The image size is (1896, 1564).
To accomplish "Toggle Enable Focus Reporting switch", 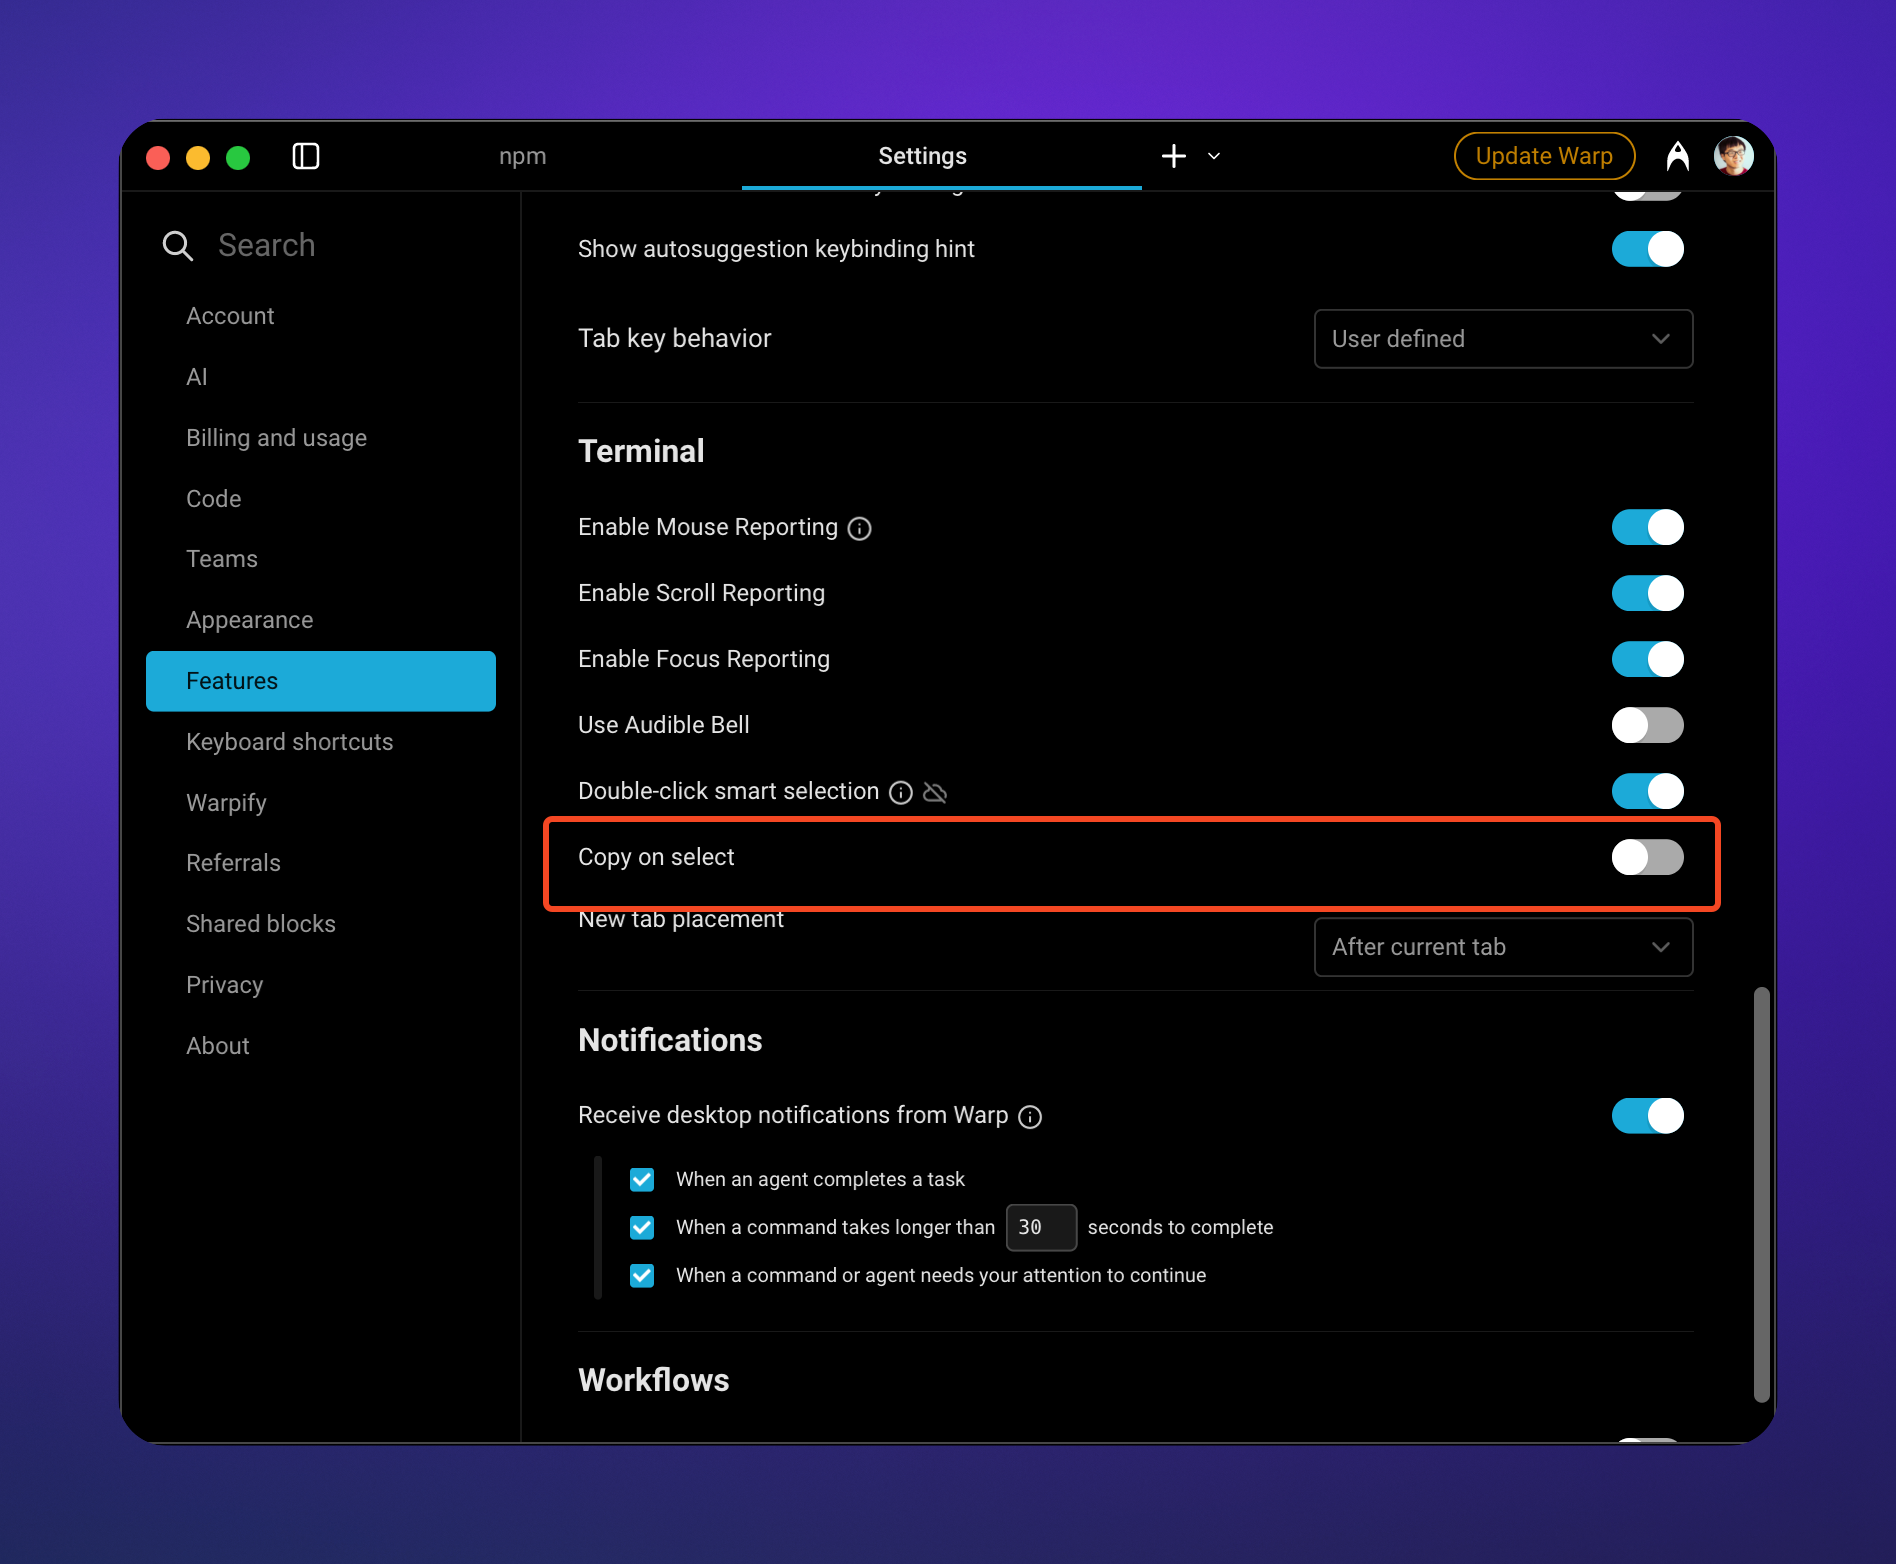I will pos(1648,659).
